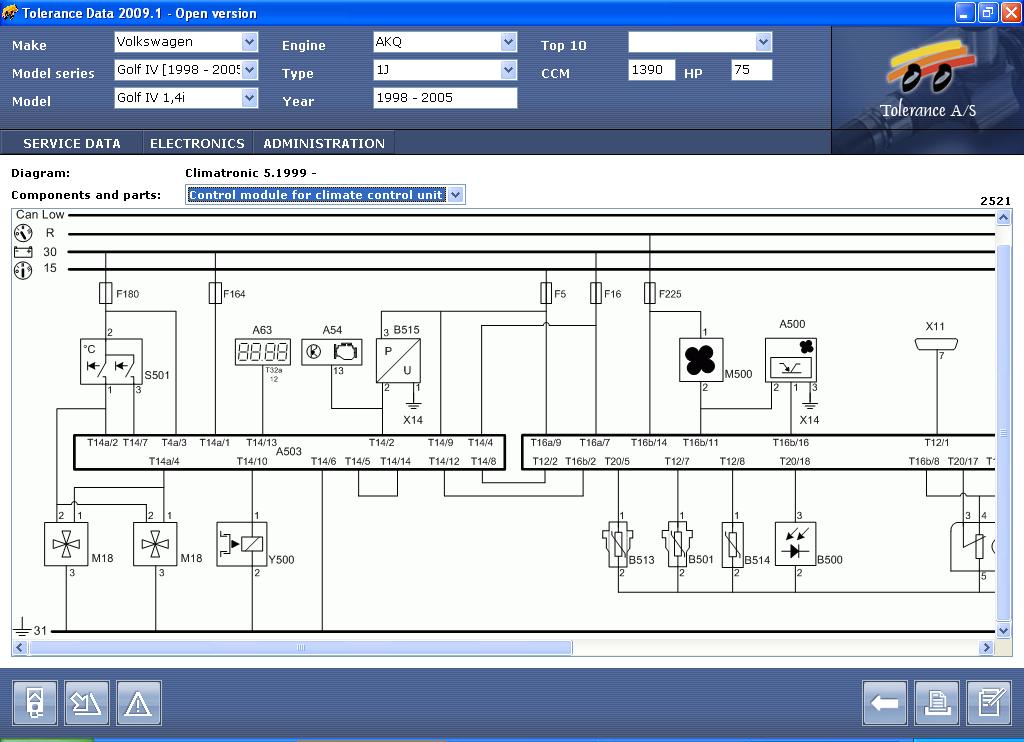Click the F5 fuse symbol
Image resolution: width=1024 pixels, height=742 pixels.
pyautogui.click(x=546, y=293)
